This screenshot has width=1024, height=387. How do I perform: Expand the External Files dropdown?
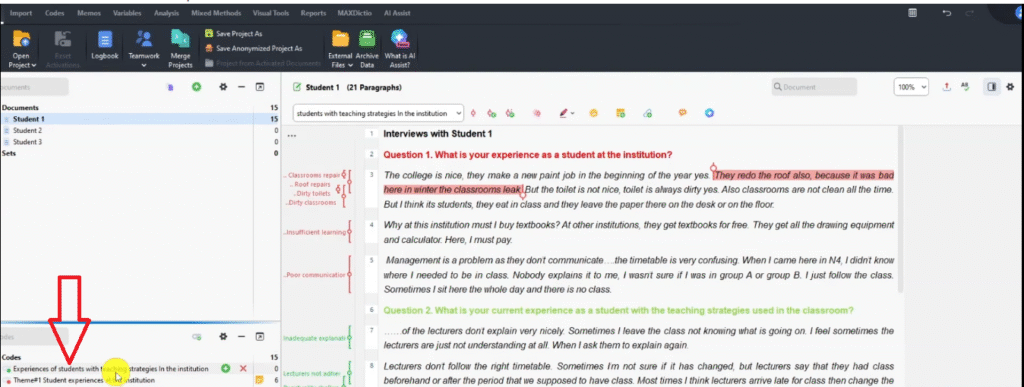(x=340, y=48)
